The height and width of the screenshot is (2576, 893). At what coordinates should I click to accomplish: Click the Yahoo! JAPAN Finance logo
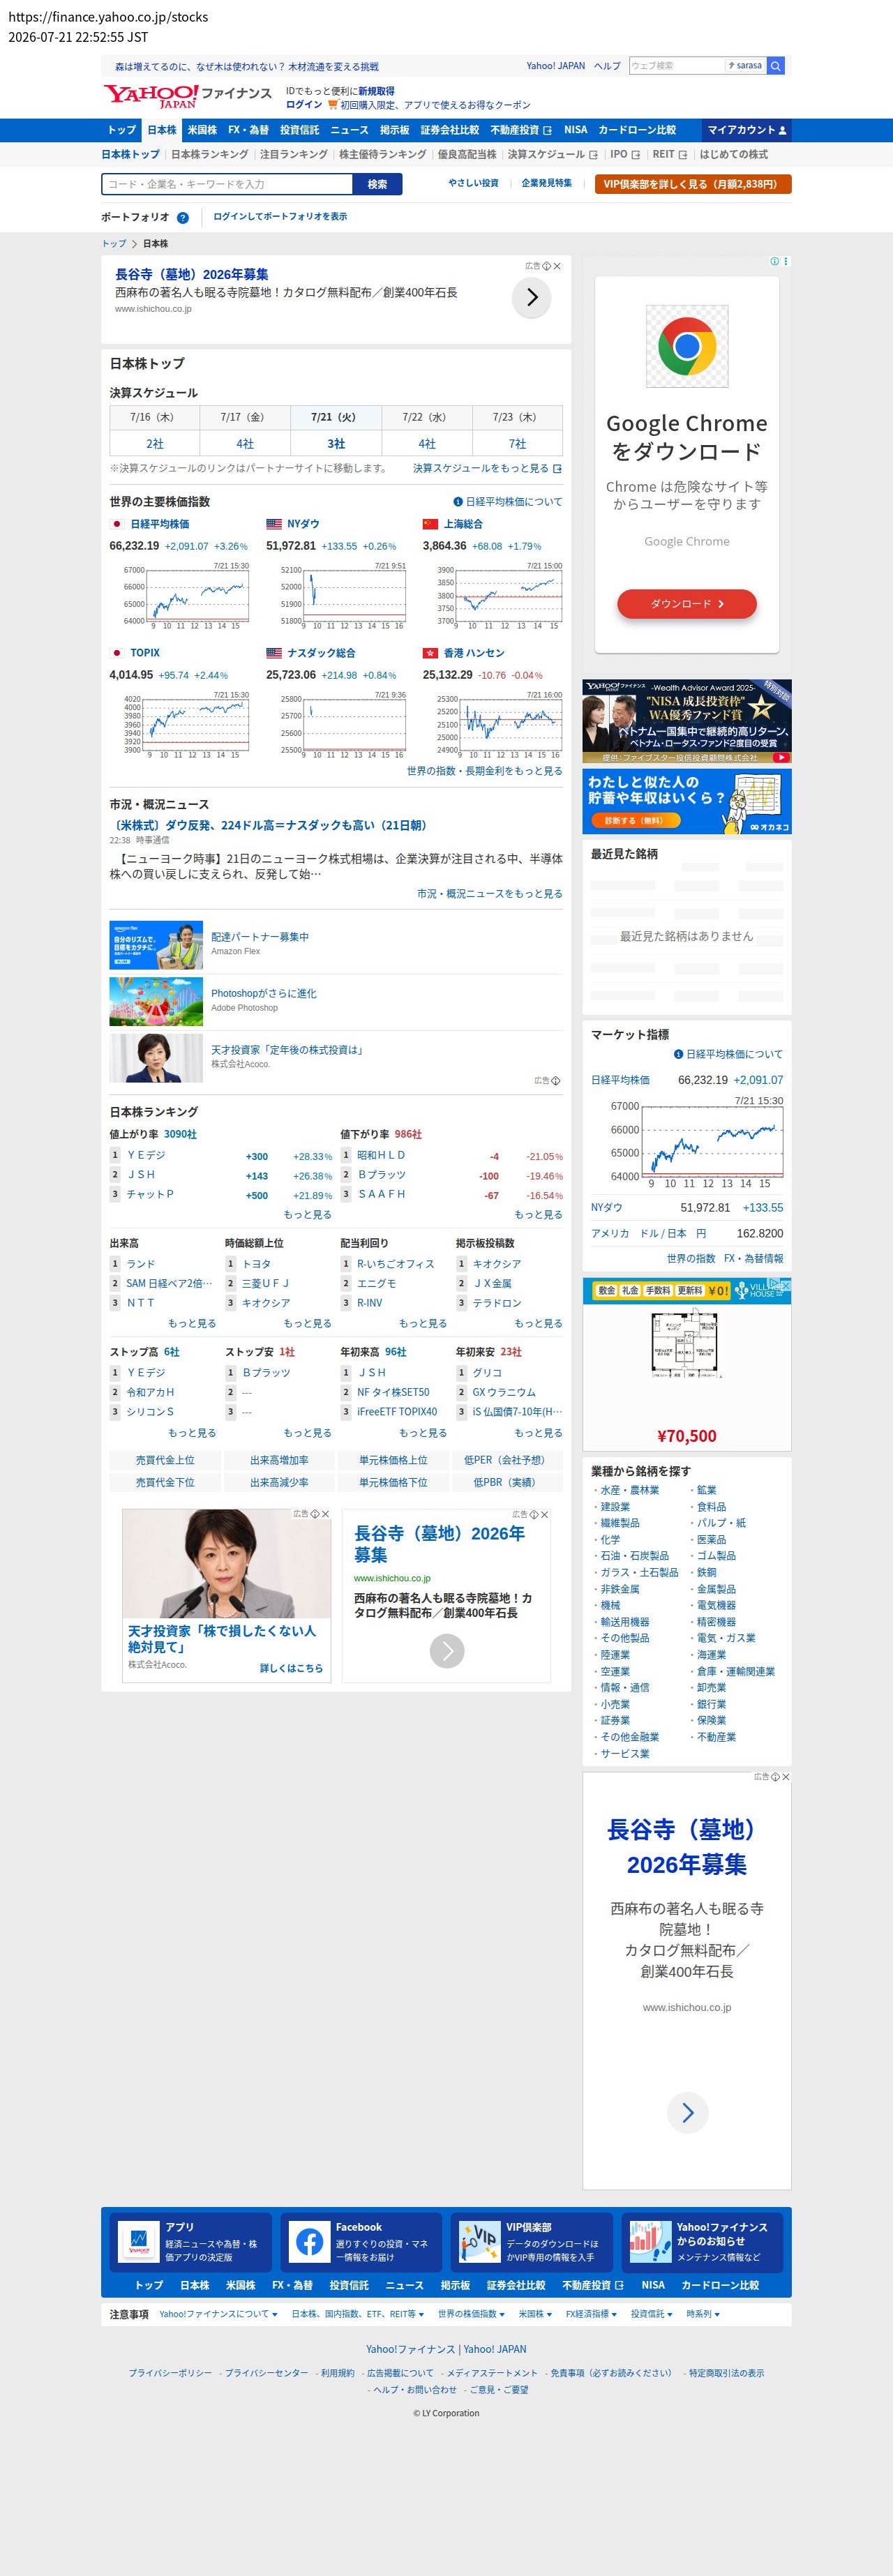(188, 95)
